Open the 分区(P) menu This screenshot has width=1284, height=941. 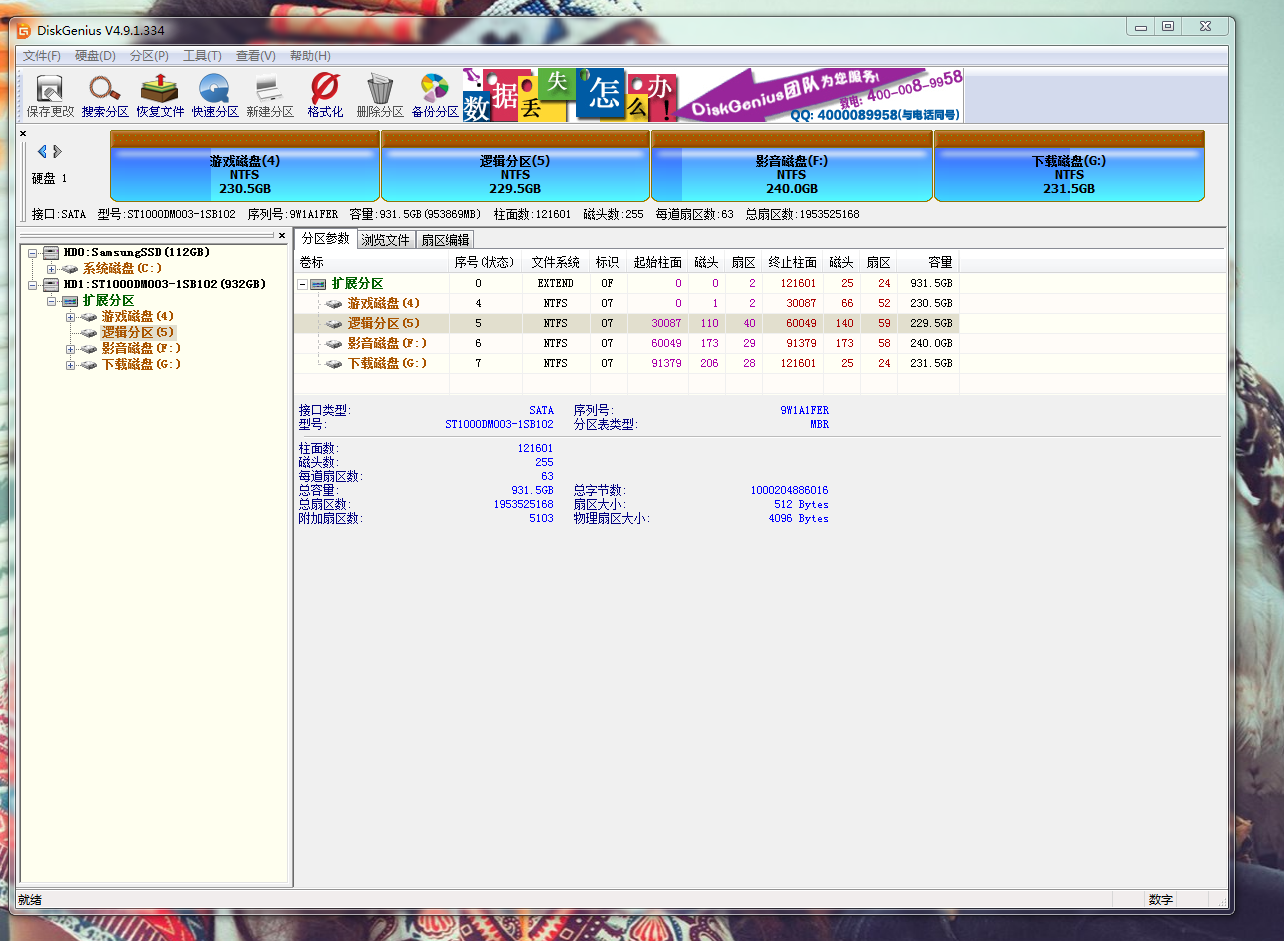pyautogui.click(x=149, y=56)
